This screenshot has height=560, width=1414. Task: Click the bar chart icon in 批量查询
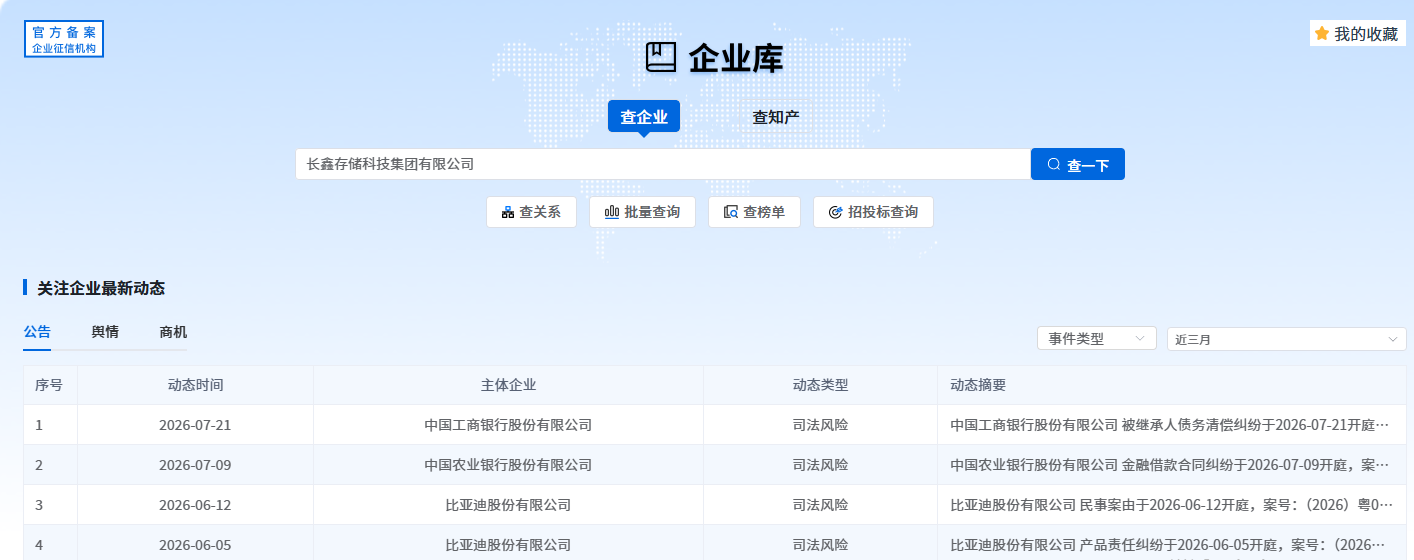tap(612, 212)
